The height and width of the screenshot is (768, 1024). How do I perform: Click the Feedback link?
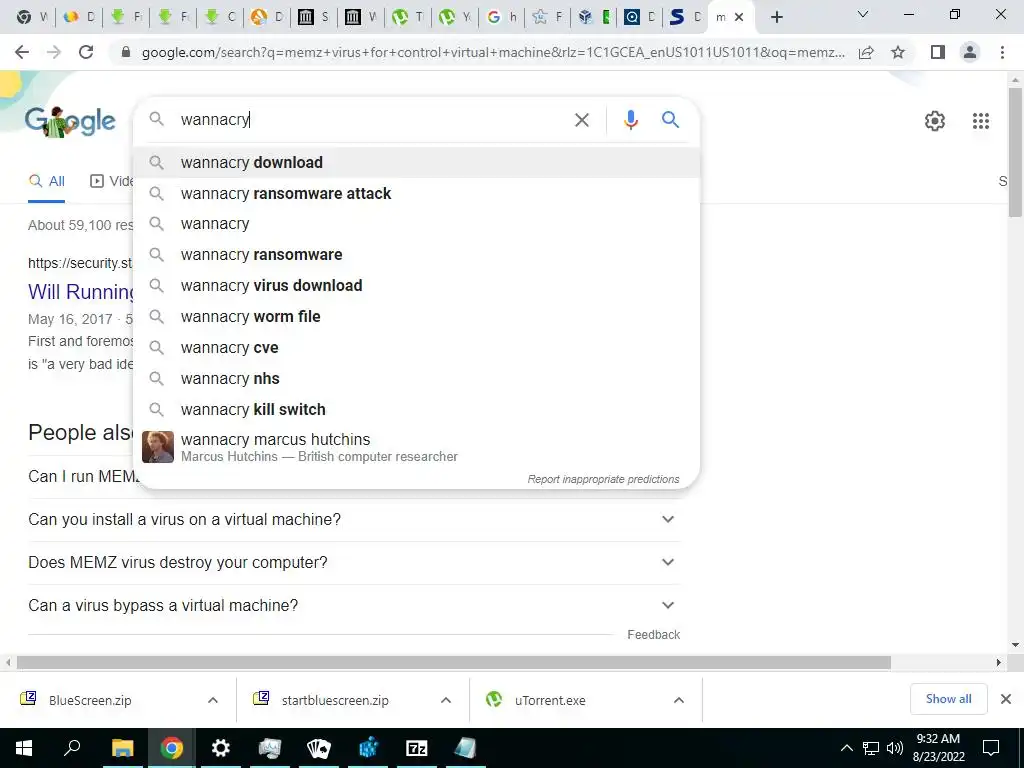653,635
